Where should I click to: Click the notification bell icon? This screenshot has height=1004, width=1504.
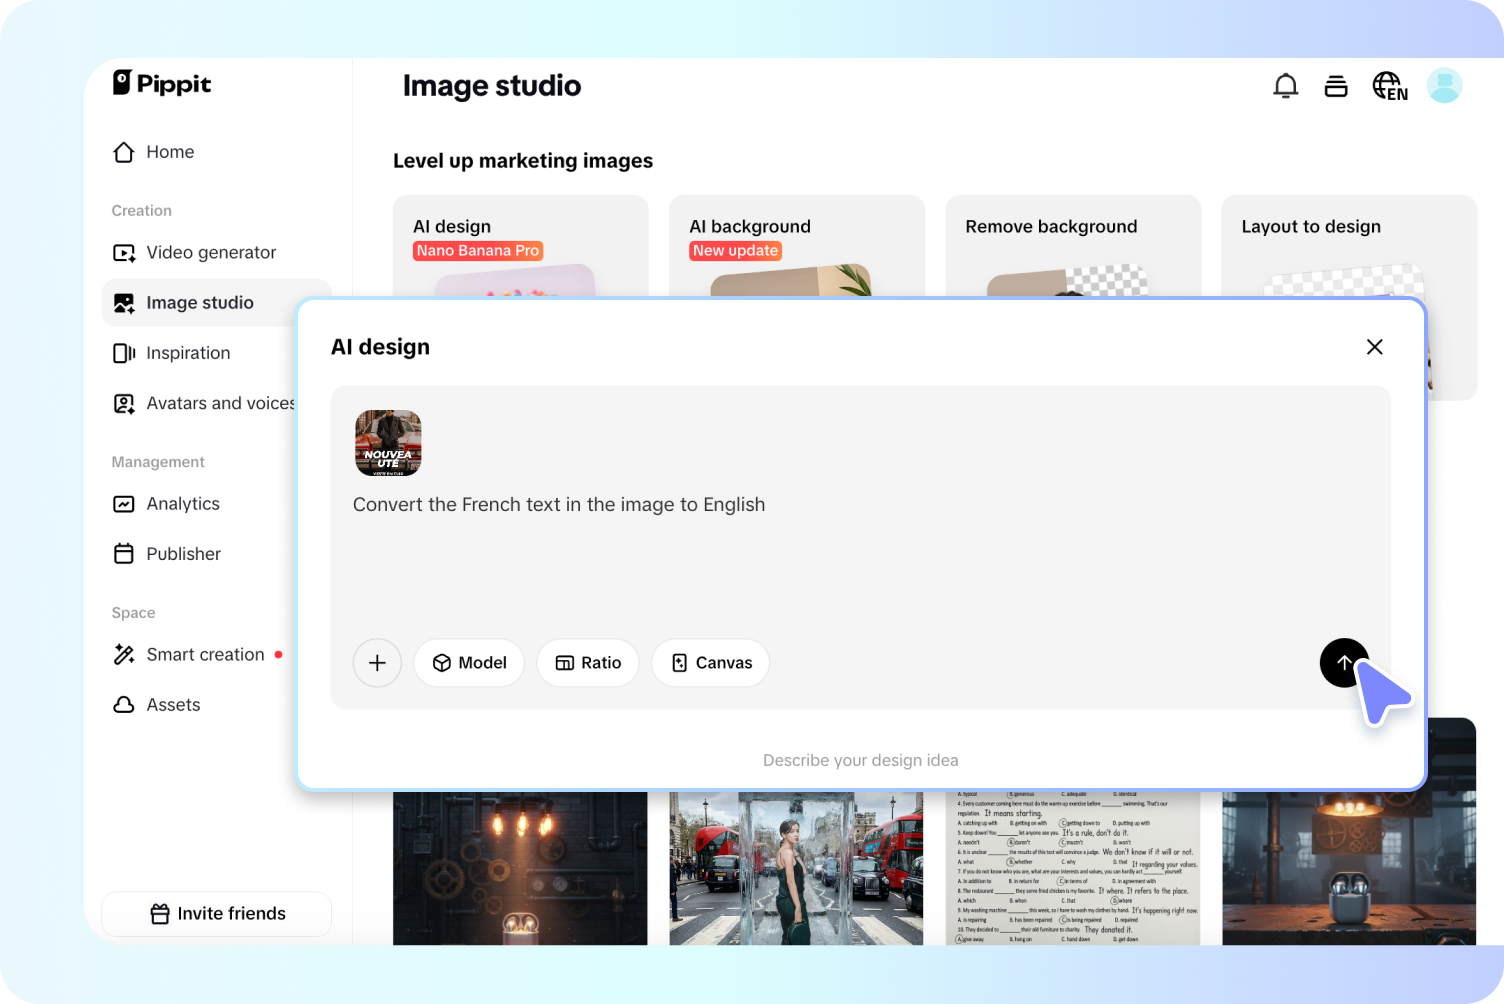click(1285, 85)
